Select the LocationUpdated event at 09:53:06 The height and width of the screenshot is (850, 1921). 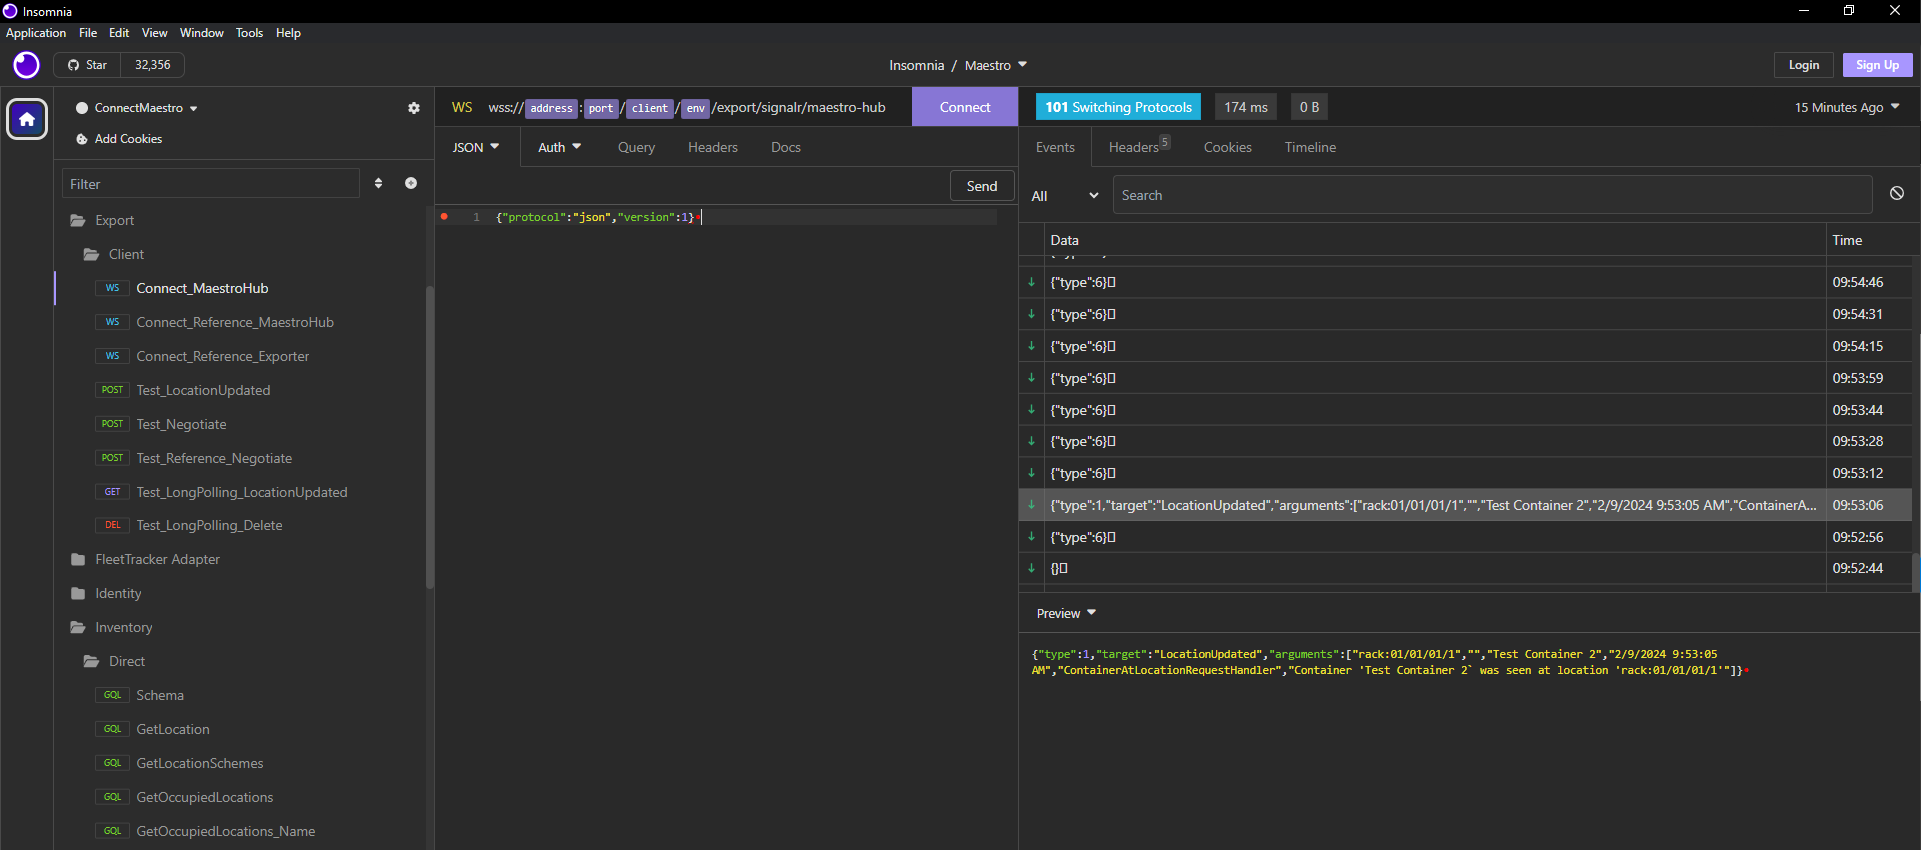(1465, 505)
